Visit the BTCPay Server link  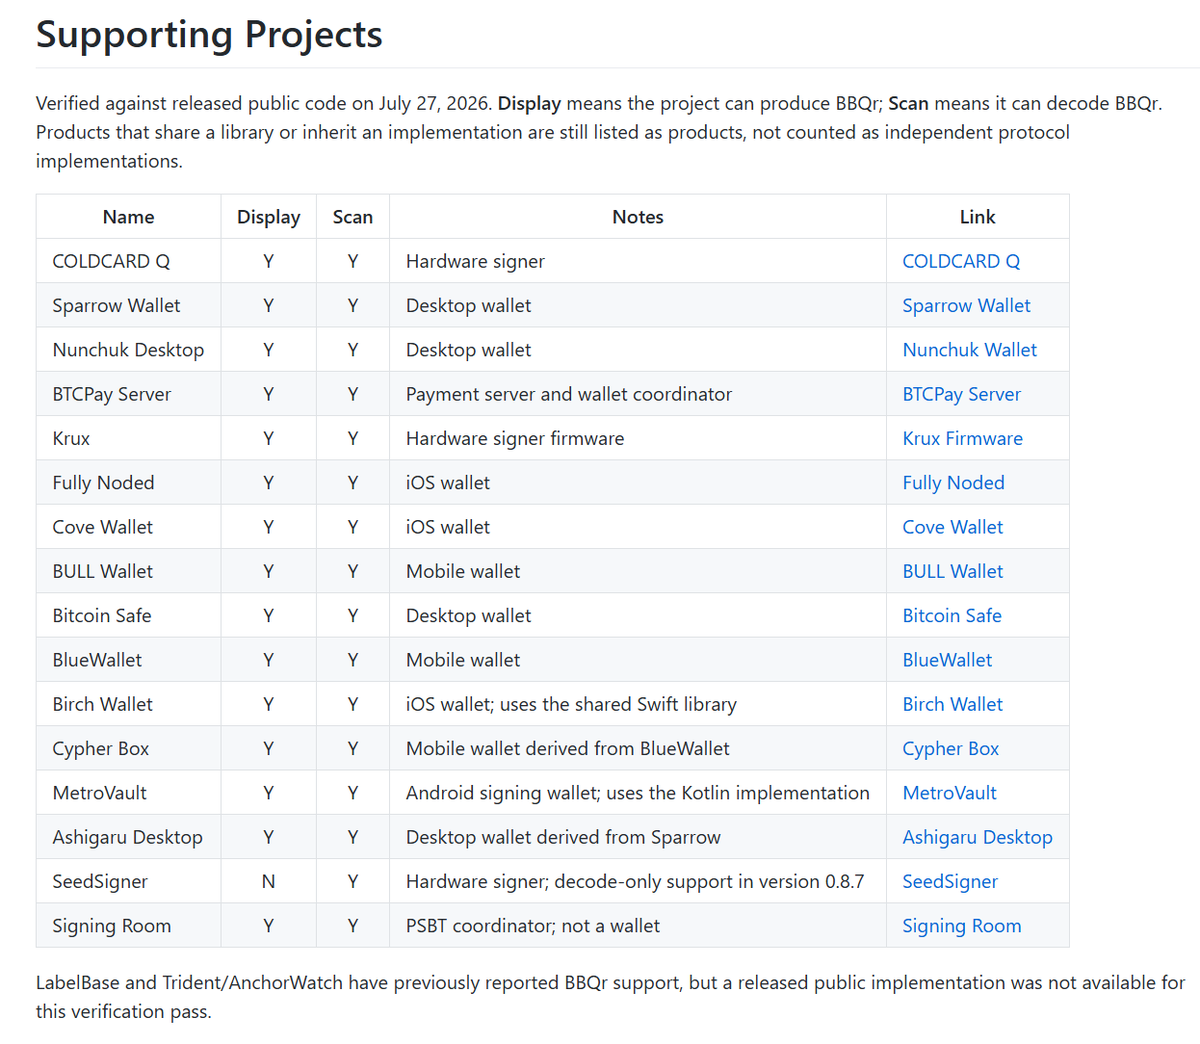click(x=961, y=394)
